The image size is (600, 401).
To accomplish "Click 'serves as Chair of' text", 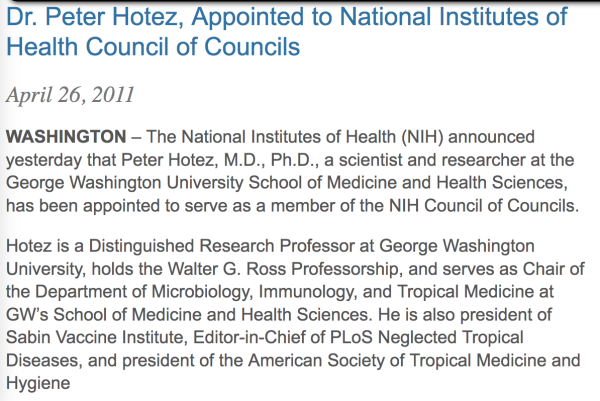I will point(496,269).
